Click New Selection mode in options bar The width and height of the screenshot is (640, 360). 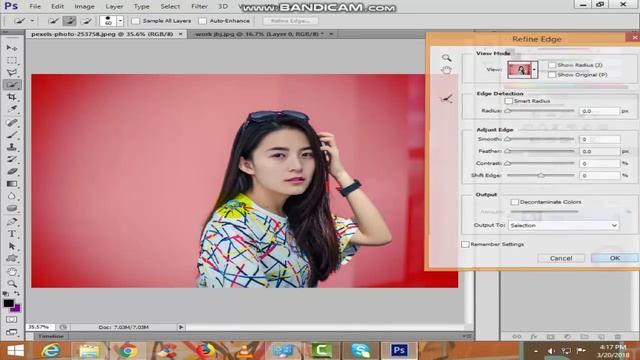[x=53, y=21]
